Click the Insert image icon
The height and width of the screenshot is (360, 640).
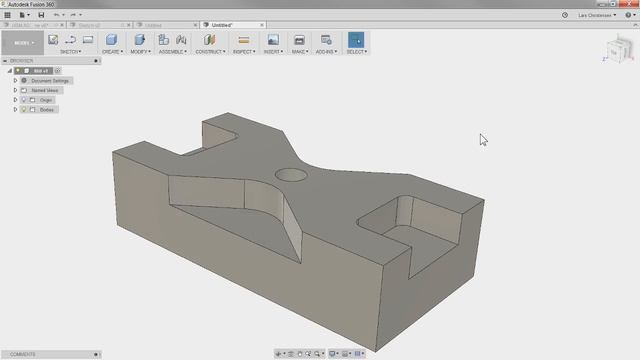coord(273,40)
